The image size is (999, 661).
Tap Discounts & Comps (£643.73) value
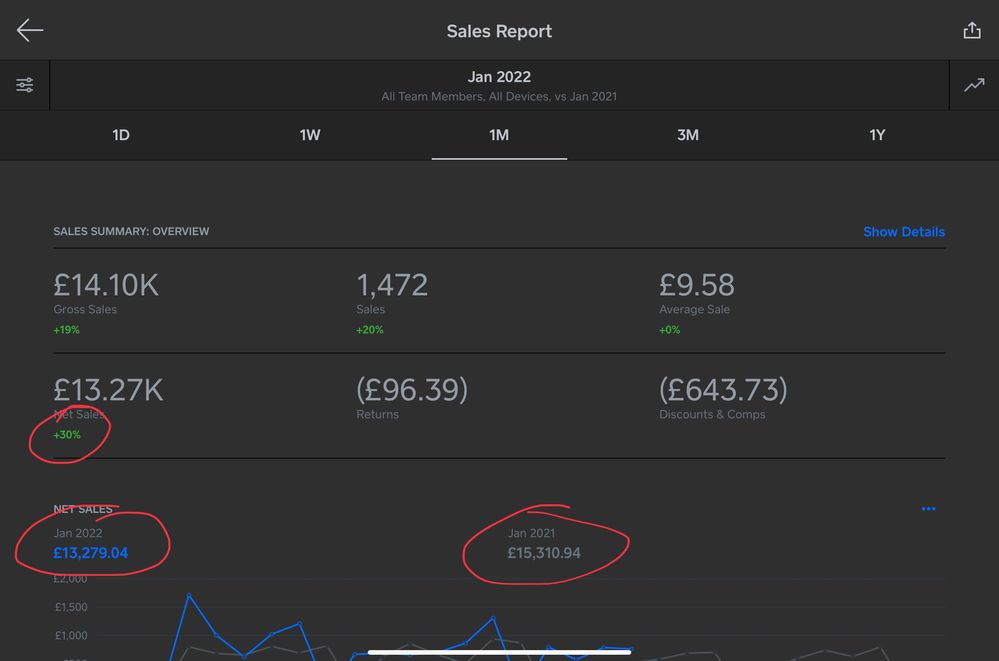coord(723,390)
